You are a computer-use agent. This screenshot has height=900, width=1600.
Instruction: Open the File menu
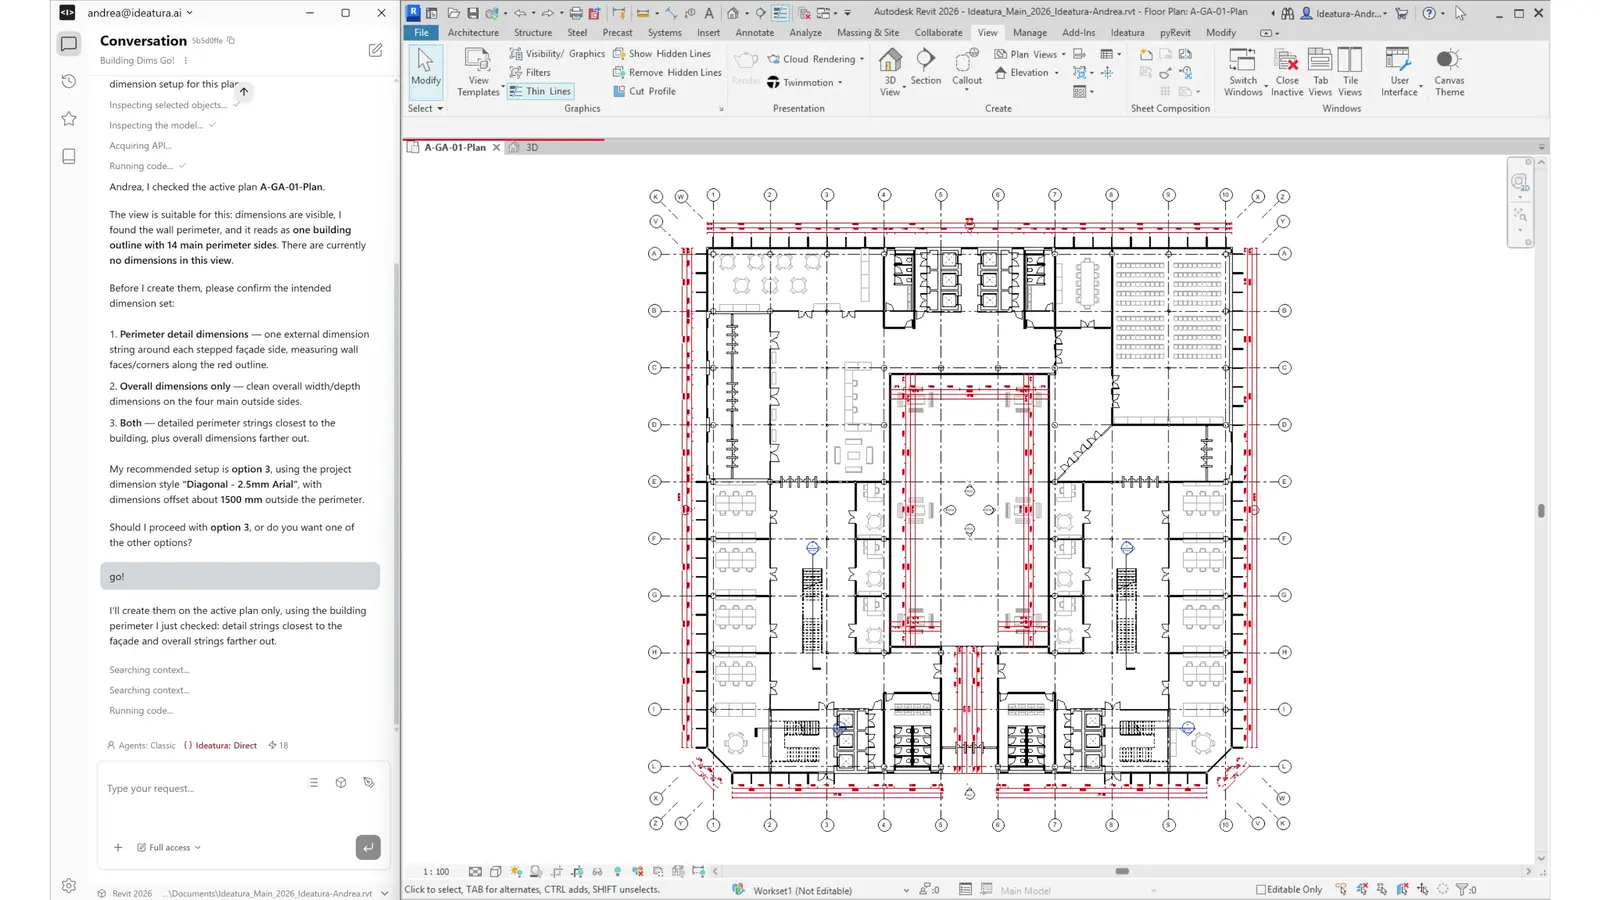(x=421, y=32)
